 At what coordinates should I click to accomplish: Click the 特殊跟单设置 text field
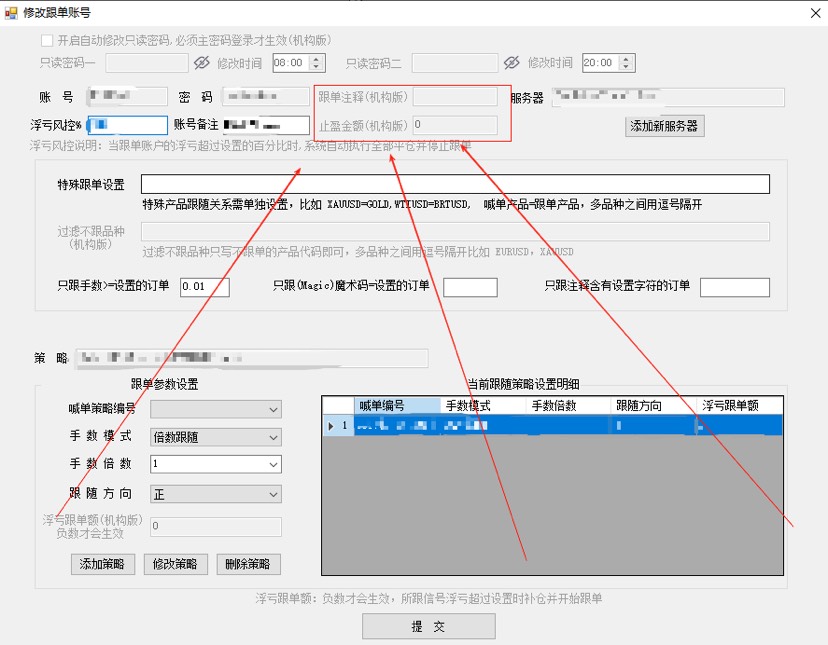(x=455, y=184)
